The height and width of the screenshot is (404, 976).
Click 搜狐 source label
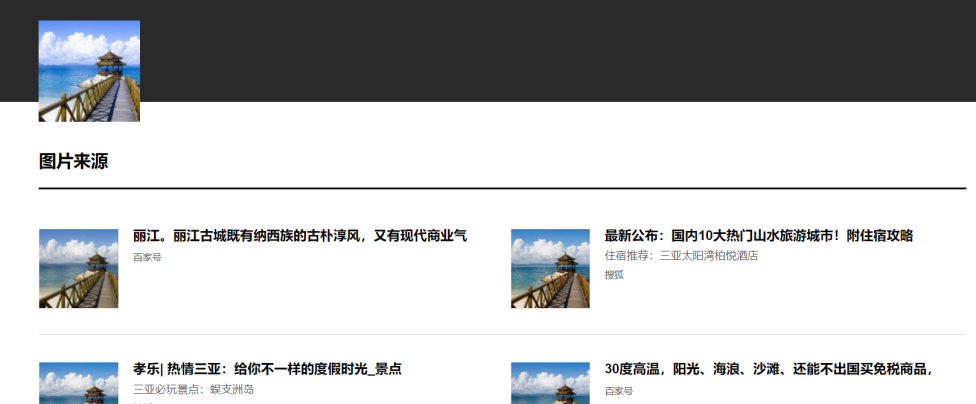coord(614,275)
